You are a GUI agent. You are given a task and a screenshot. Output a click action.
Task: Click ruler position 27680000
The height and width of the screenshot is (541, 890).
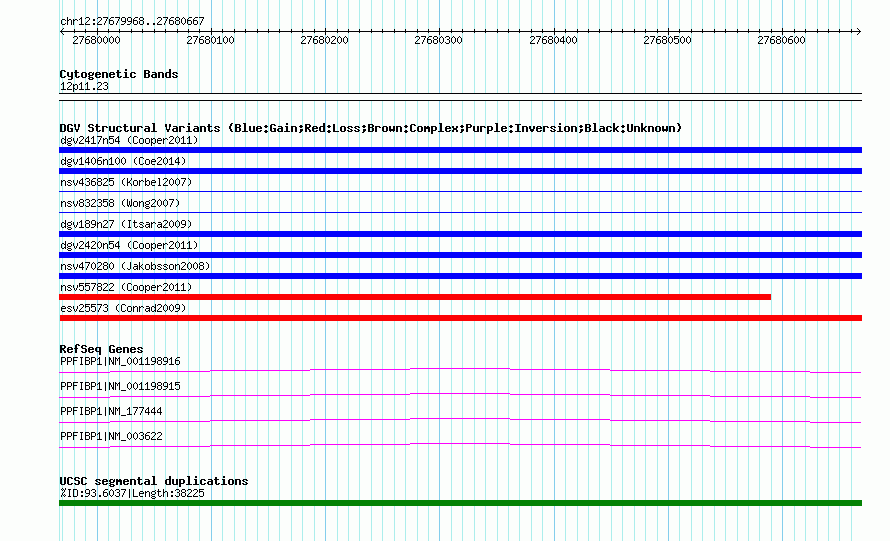[96, 40]
